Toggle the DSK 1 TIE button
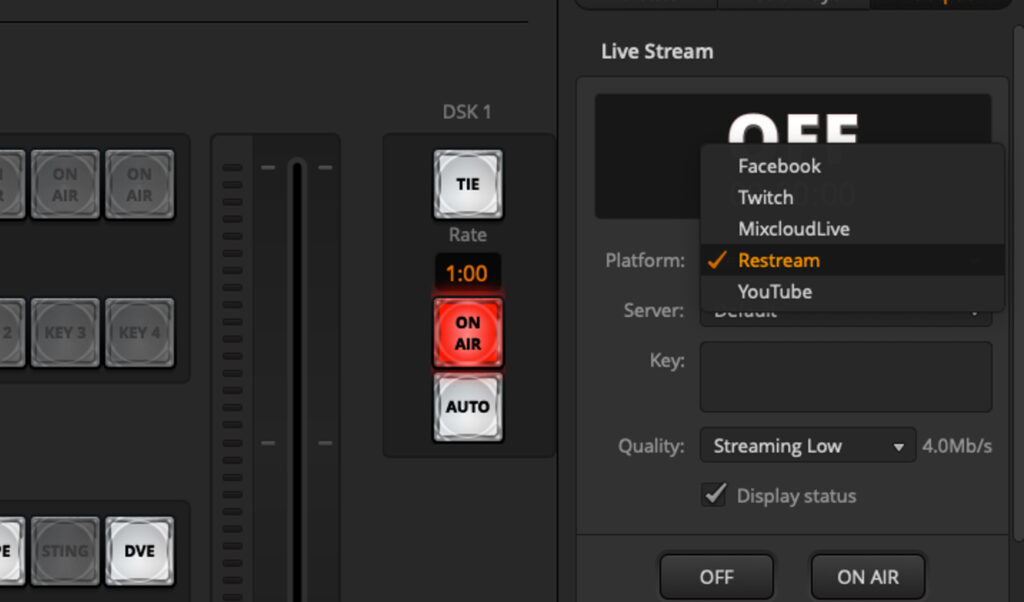 point(468,184)
